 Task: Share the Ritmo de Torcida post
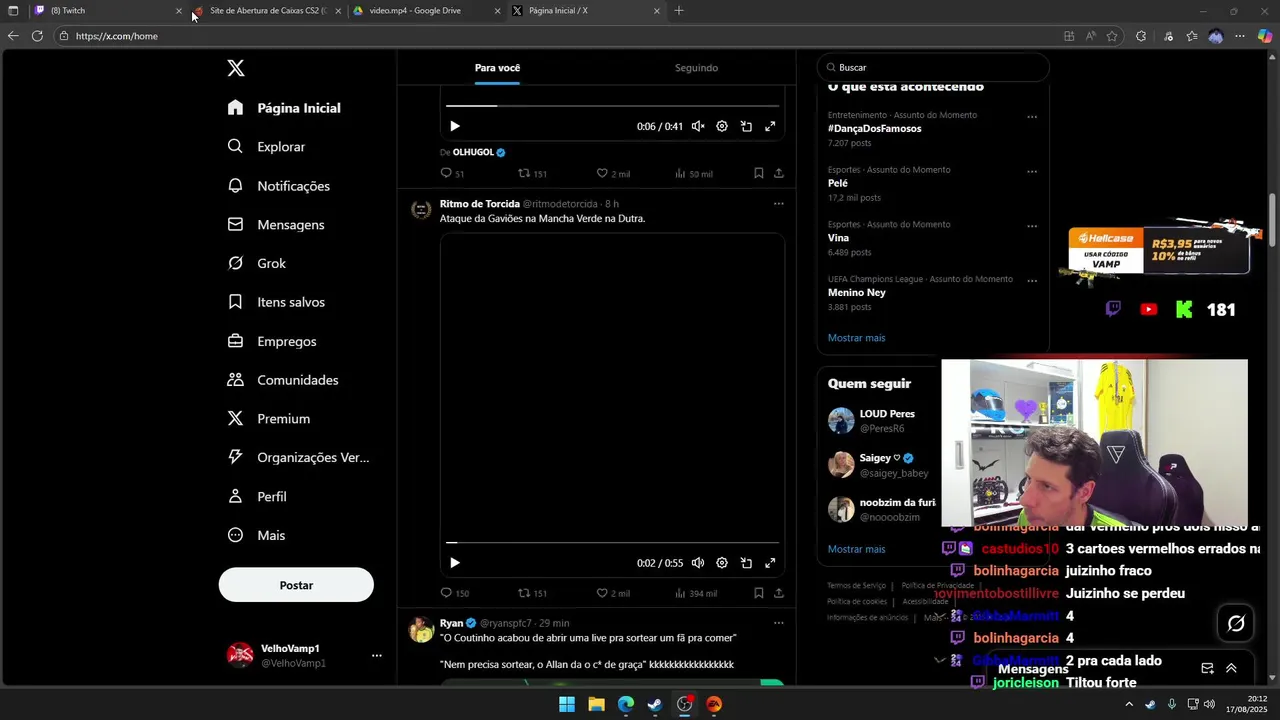click(x=779, y=593)
